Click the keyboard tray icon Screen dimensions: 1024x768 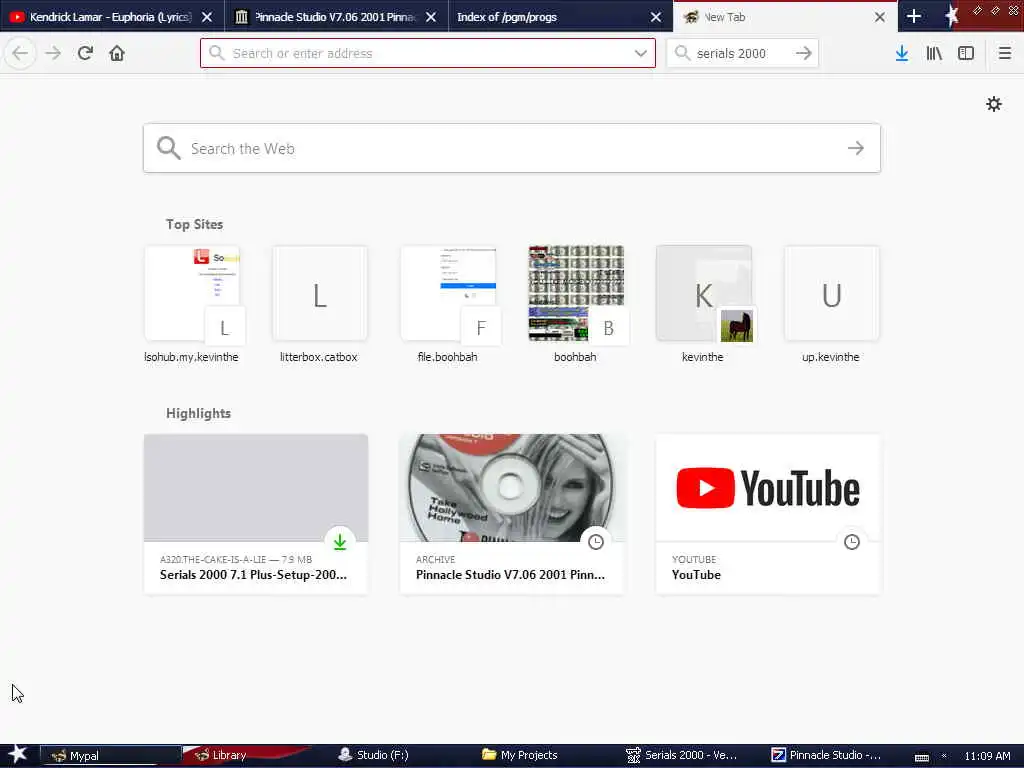921,757
